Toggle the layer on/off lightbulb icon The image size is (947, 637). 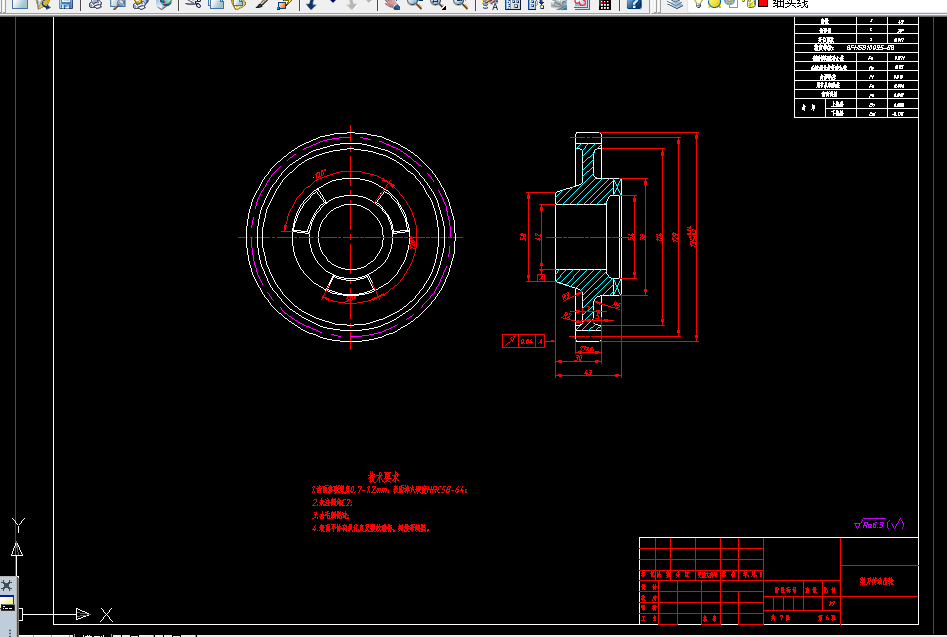pyautogui.click(x=699, y=3)
